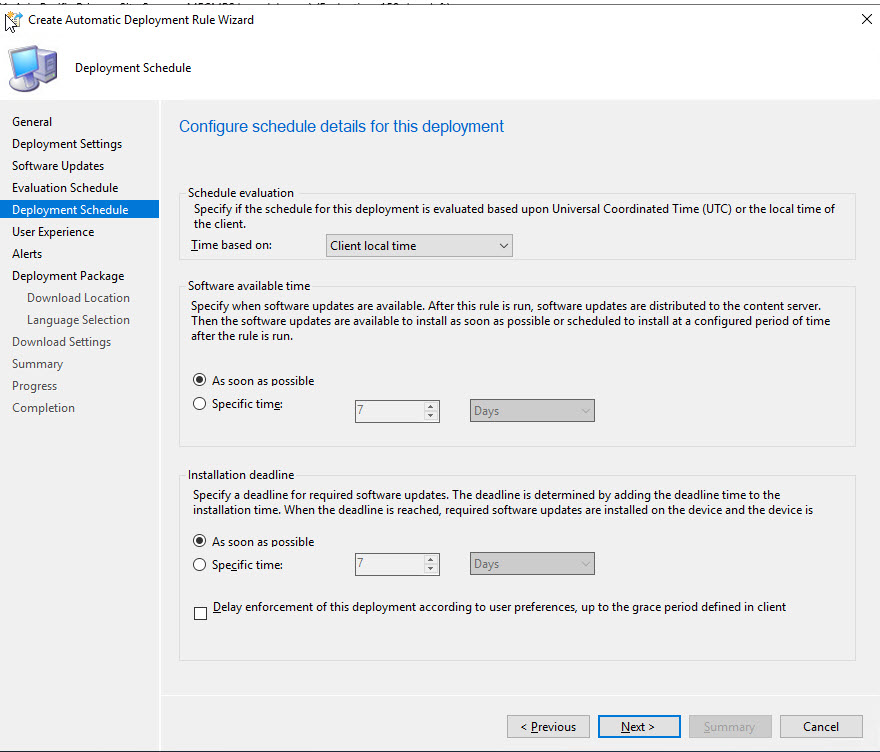Jump to the Alerts page
The height and width of the screenshot is (752, 880).
pyautogui.click(x=27, y=254)
